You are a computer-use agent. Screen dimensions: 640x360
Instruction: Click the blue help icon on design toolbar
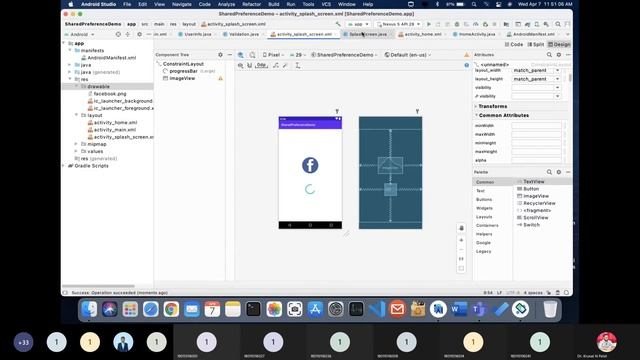[x=467, y=65]
